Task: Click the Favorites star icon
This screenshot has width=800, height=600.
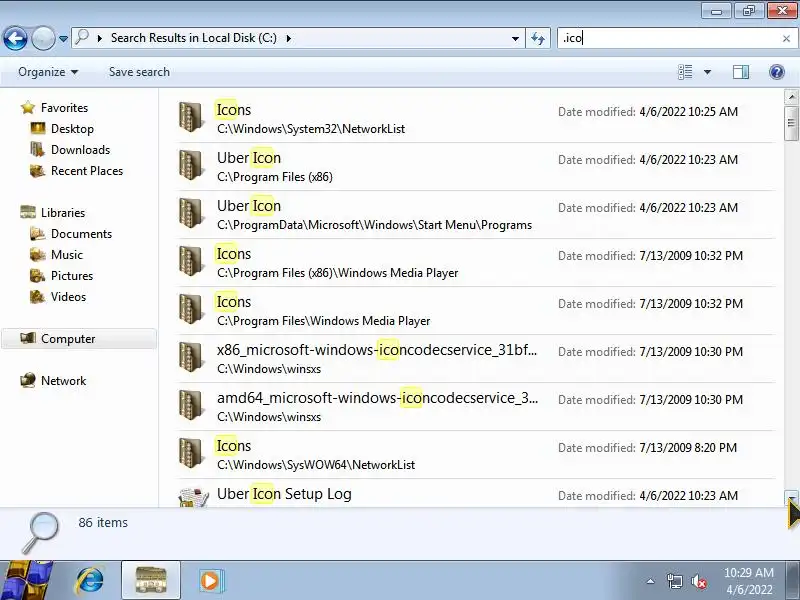Action: coord(28,108)
